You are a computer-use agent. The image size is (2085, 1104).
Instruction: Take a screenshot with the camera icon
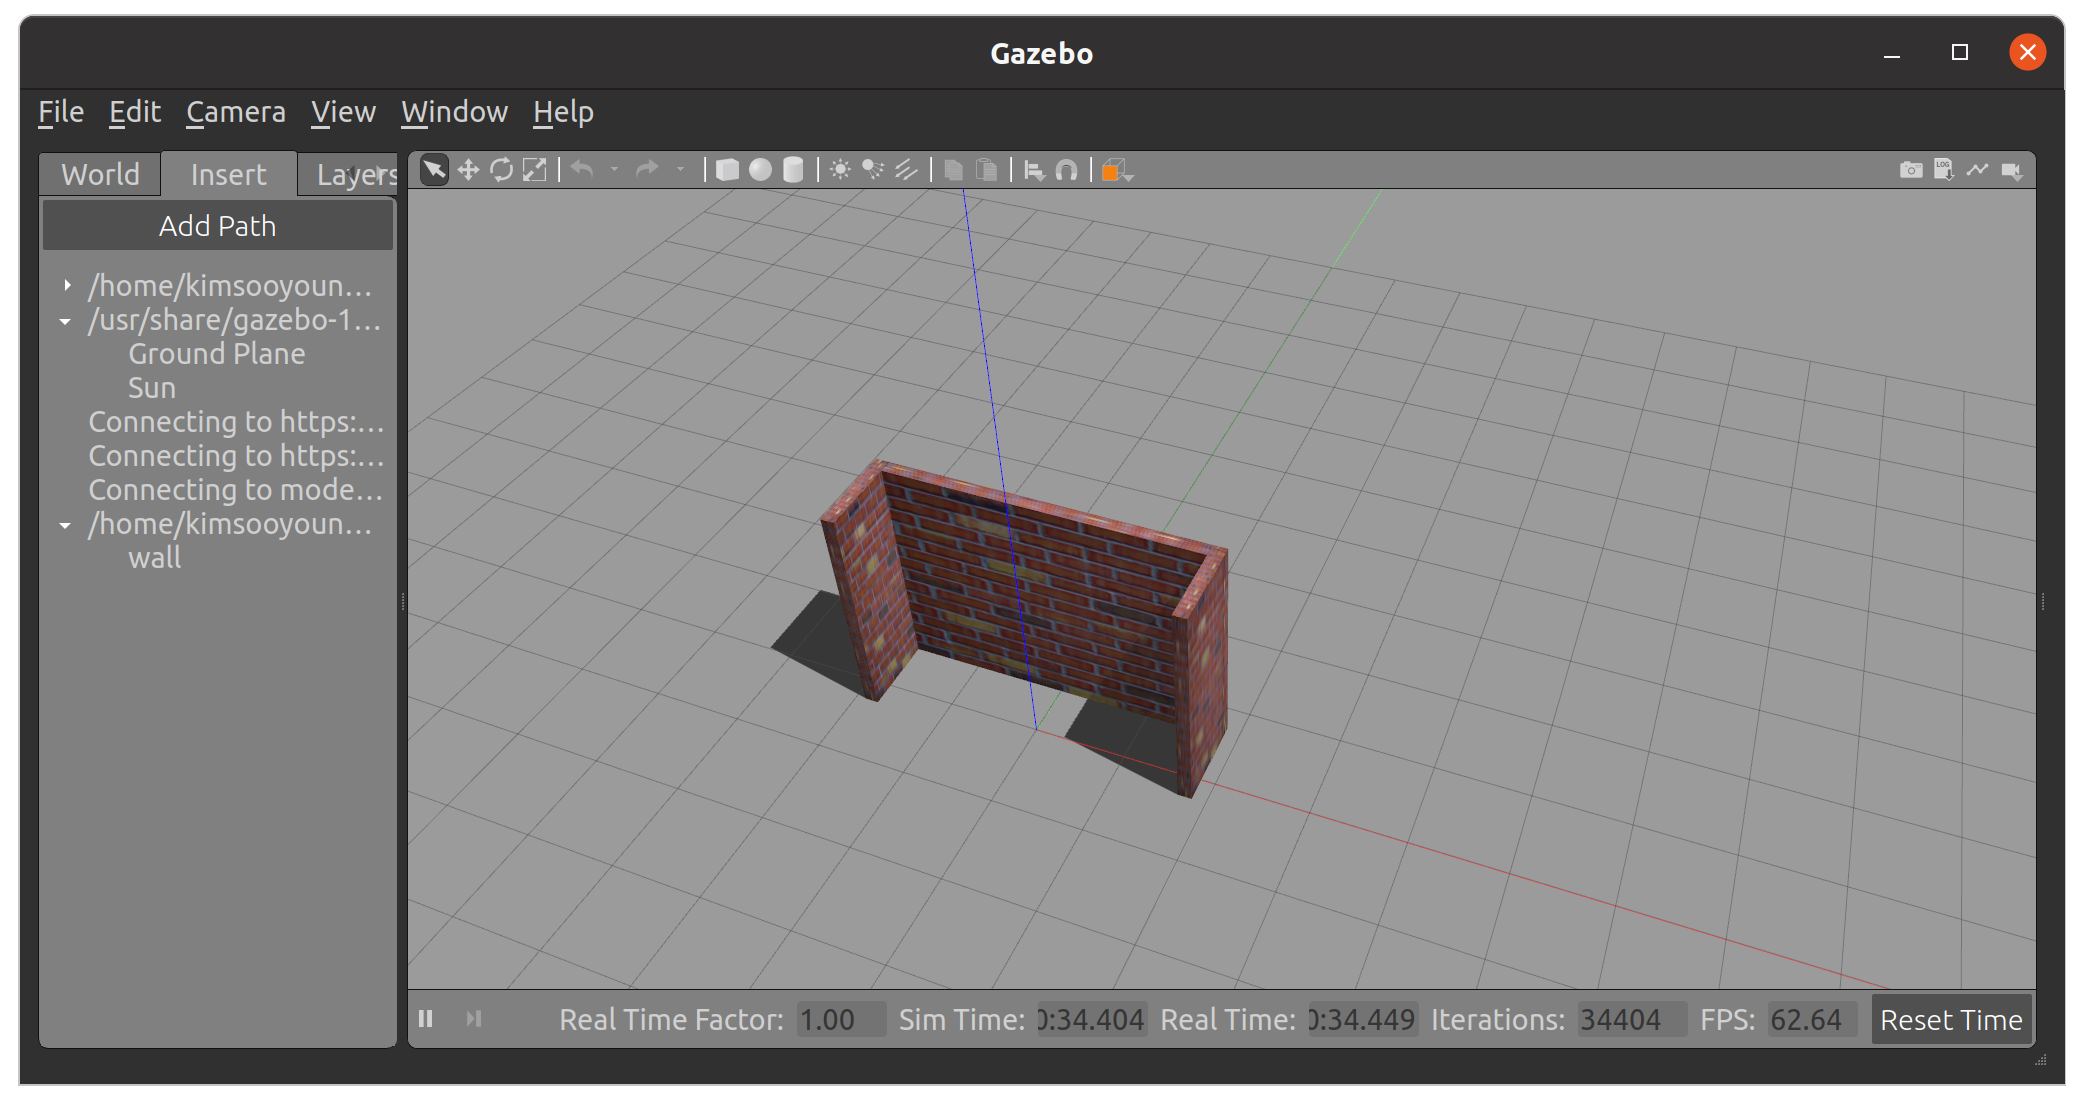coord(1911,170)
